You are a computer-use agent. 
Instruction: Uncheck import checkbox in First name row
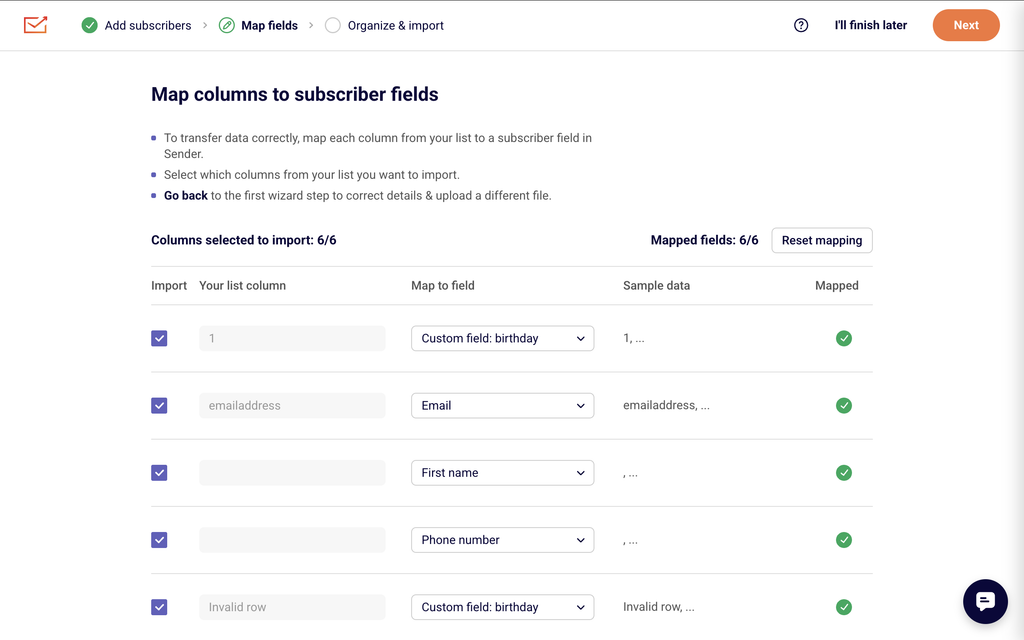(159, 473)
